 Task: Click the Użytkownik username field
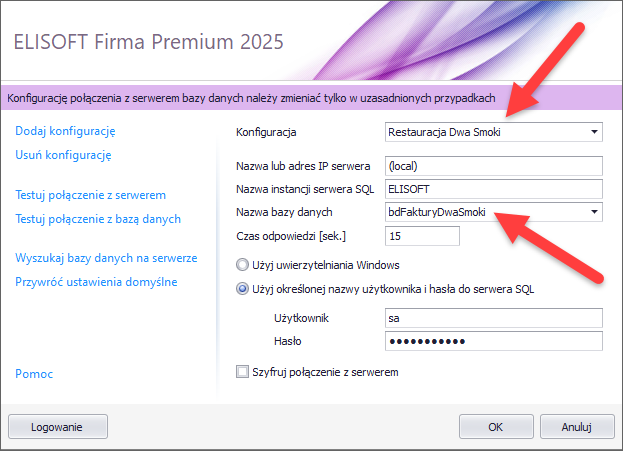point(493,318)
